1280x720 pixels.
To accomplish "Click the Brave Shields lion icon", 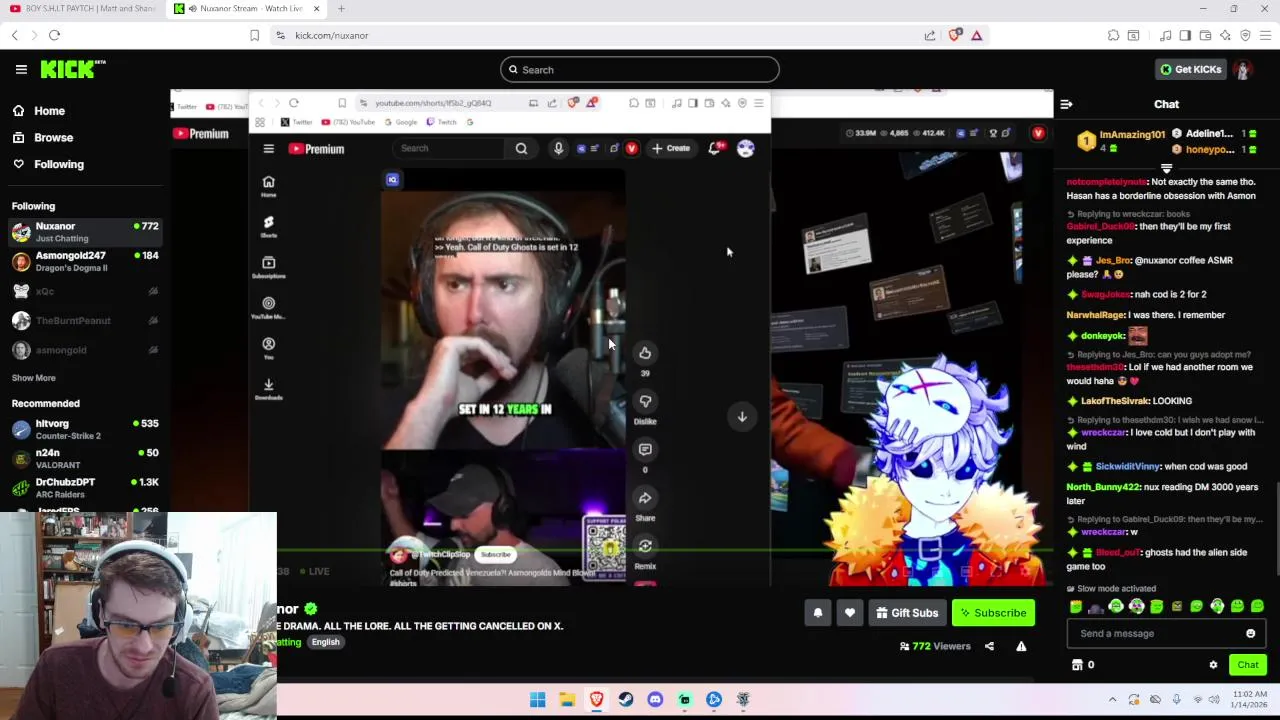I will 955,35.
